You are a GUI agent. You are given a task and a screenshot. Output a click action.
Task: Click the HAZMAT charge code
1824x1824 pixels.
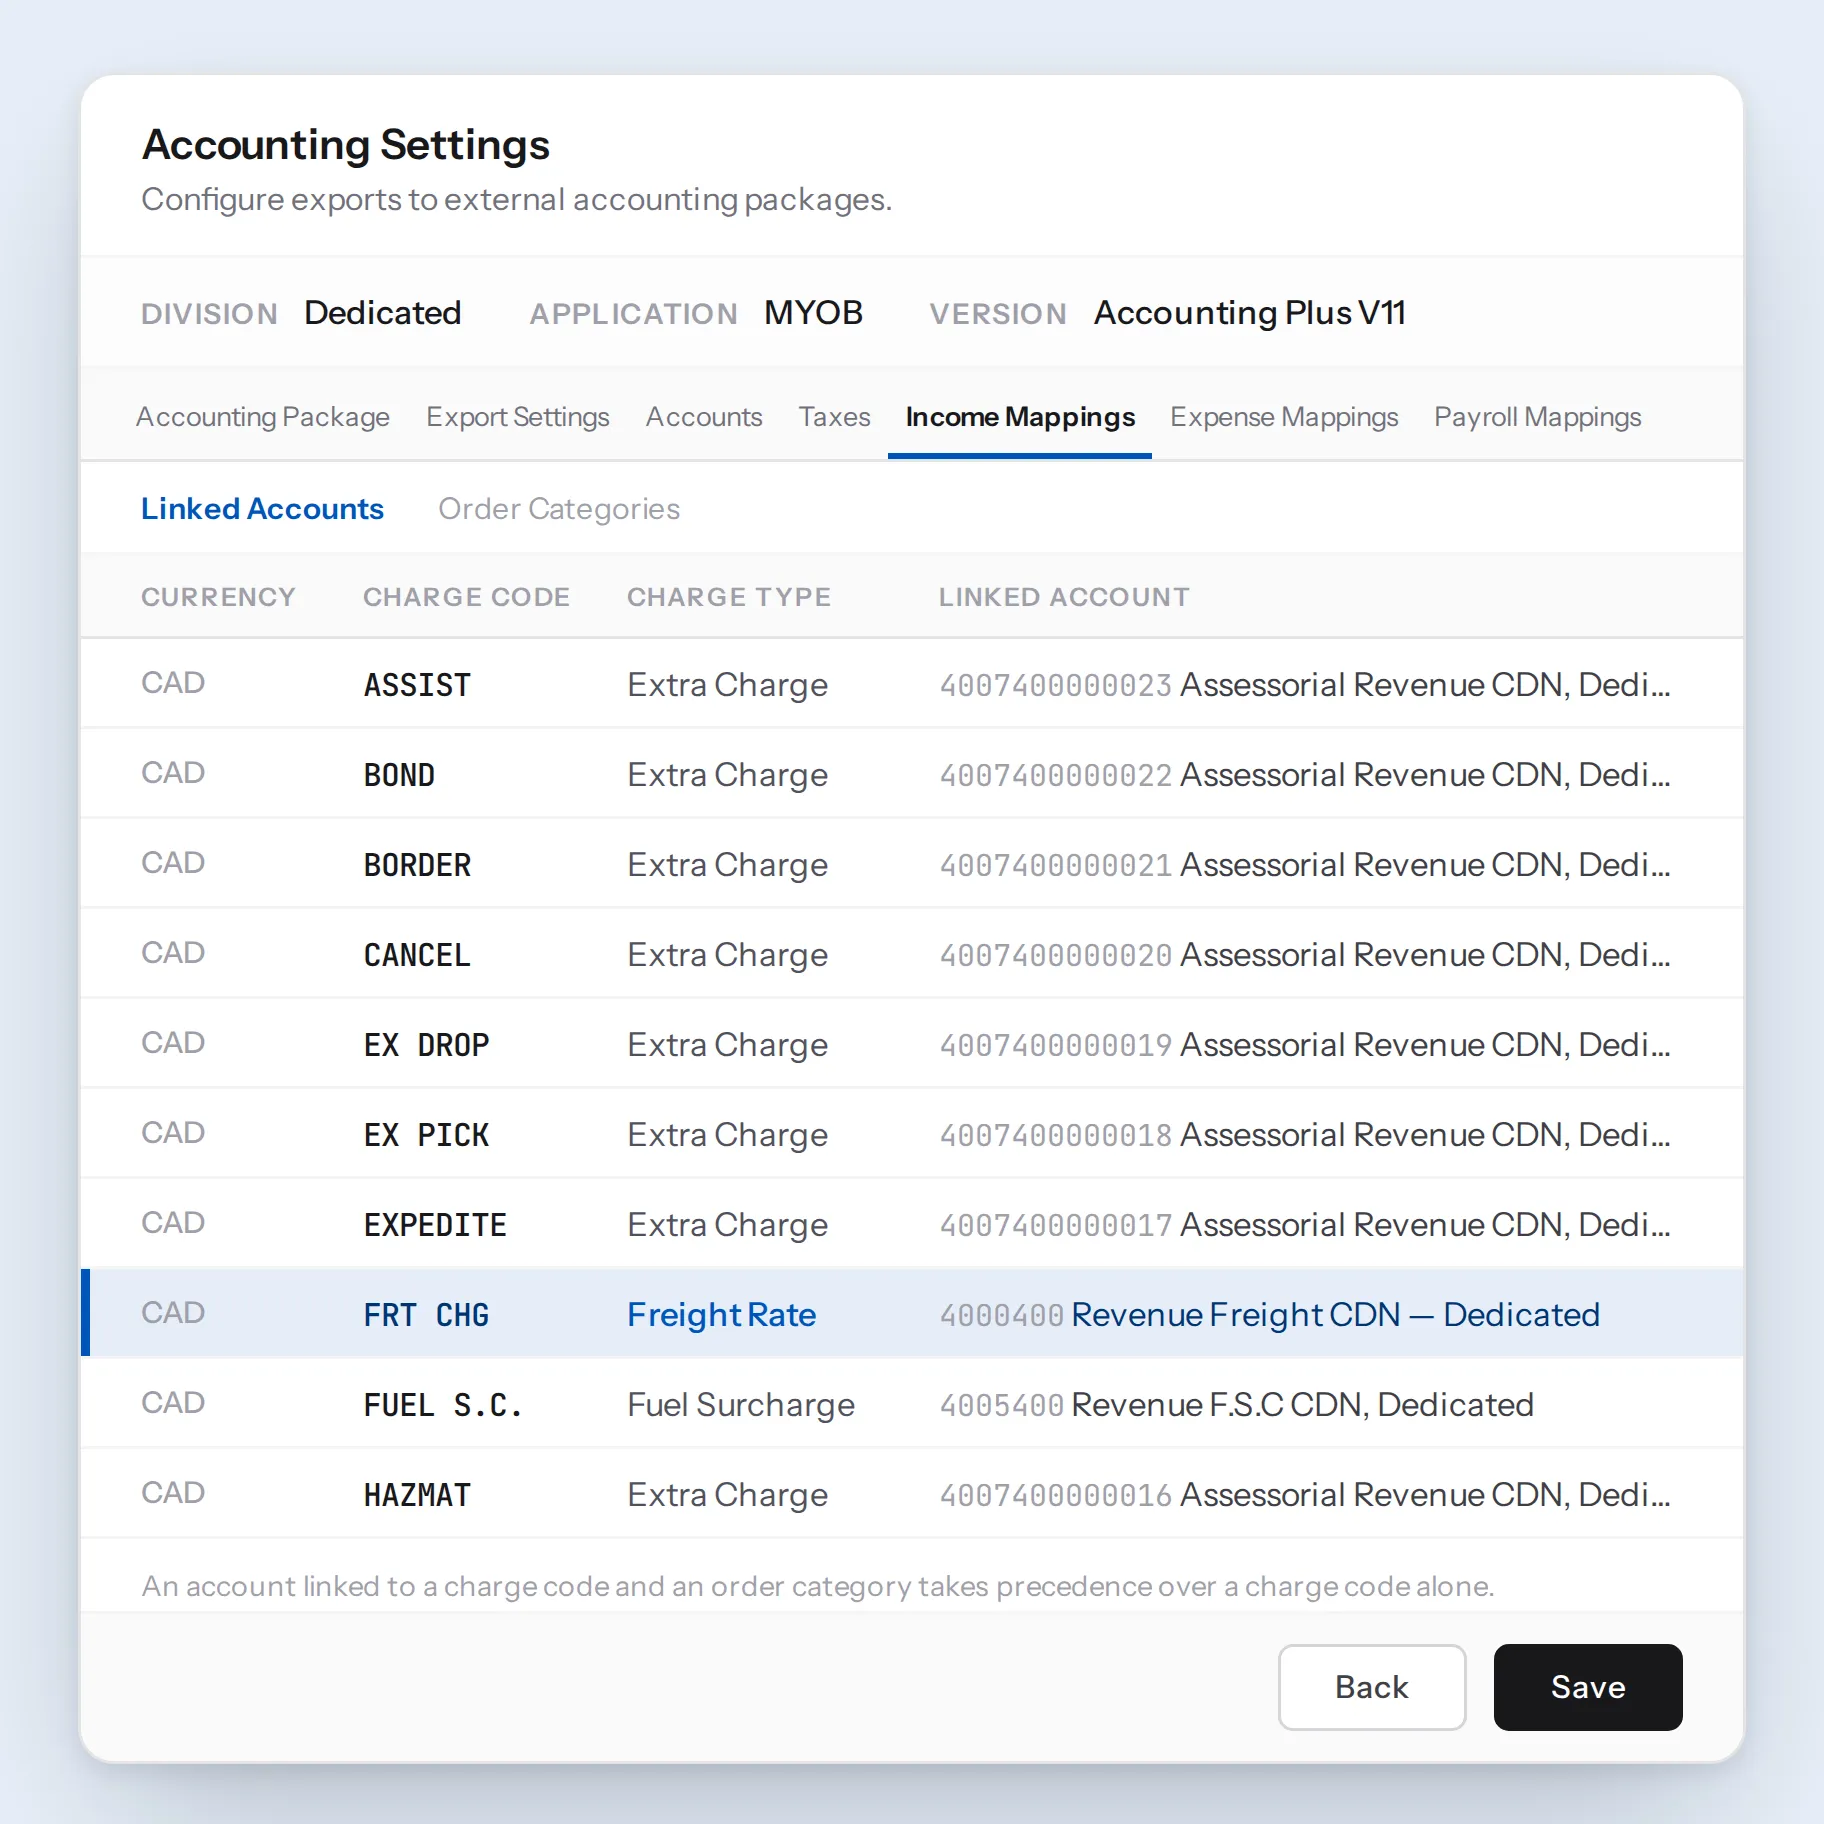(417, 1495)
